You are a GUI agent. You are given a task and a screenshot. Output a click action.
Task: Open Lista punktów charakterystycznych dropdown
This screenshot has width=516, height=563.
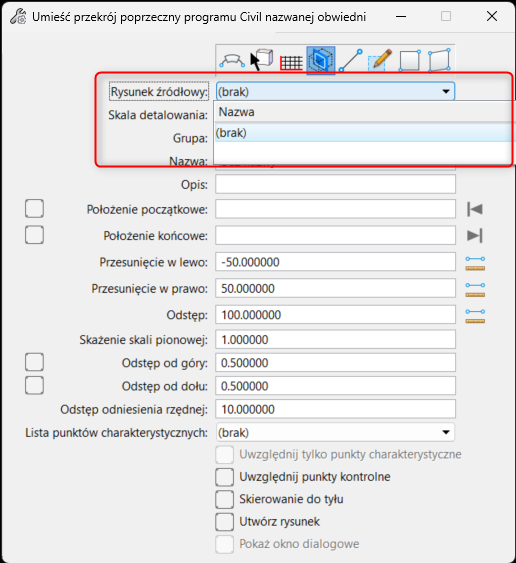[x=335, y=432]
